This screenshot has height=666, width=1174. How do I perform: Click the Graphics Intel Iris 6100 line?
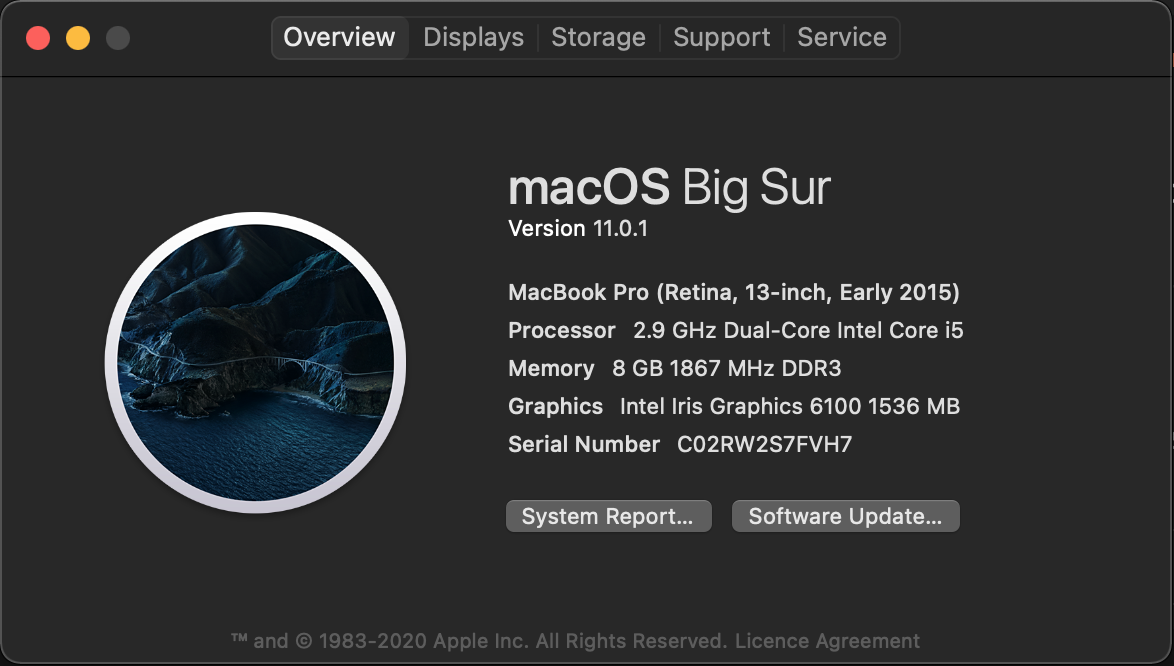point(734,406)
